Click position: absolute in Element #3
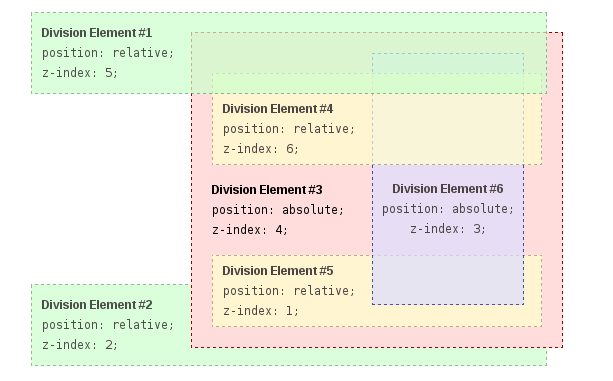Screen dimensions: 613x381 click(278, 210)
